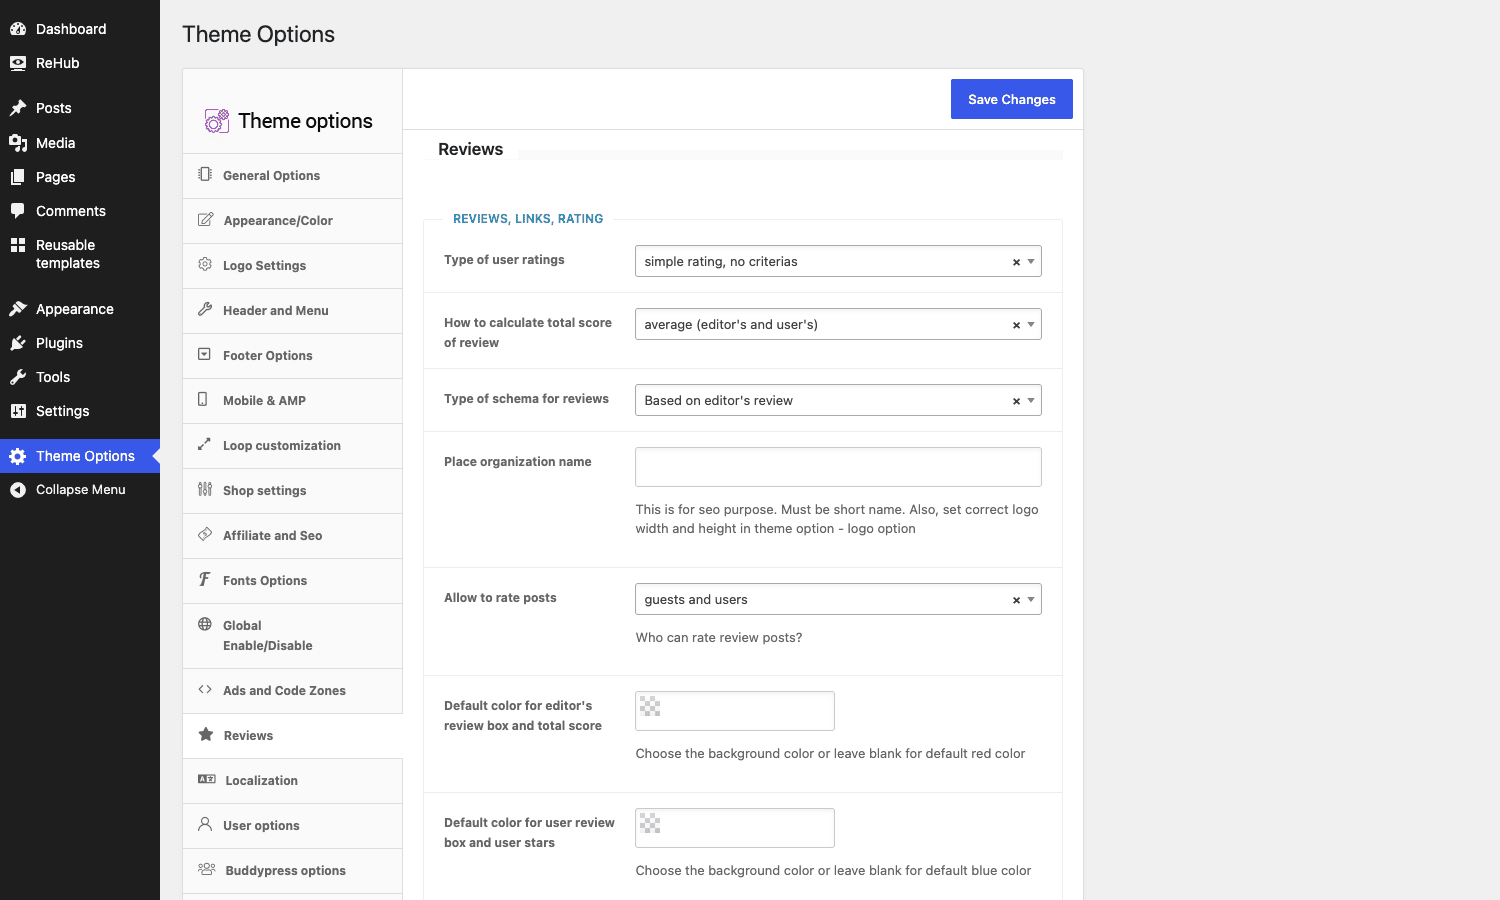Screen dimensions: 1500x900
Task: Click the General Options icon
Action: tap(205, 174)
